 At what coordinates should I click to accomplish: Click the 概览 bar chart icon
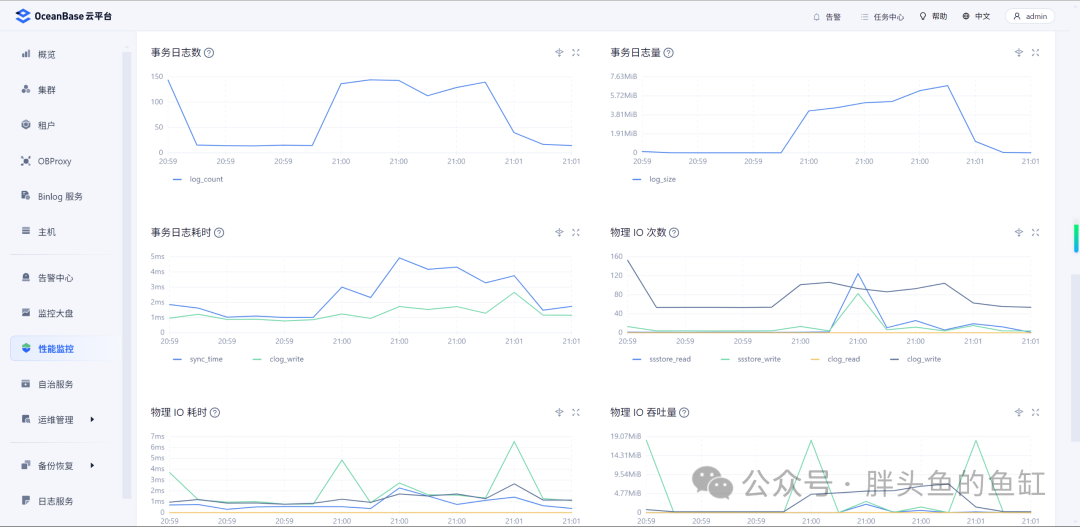26,53
